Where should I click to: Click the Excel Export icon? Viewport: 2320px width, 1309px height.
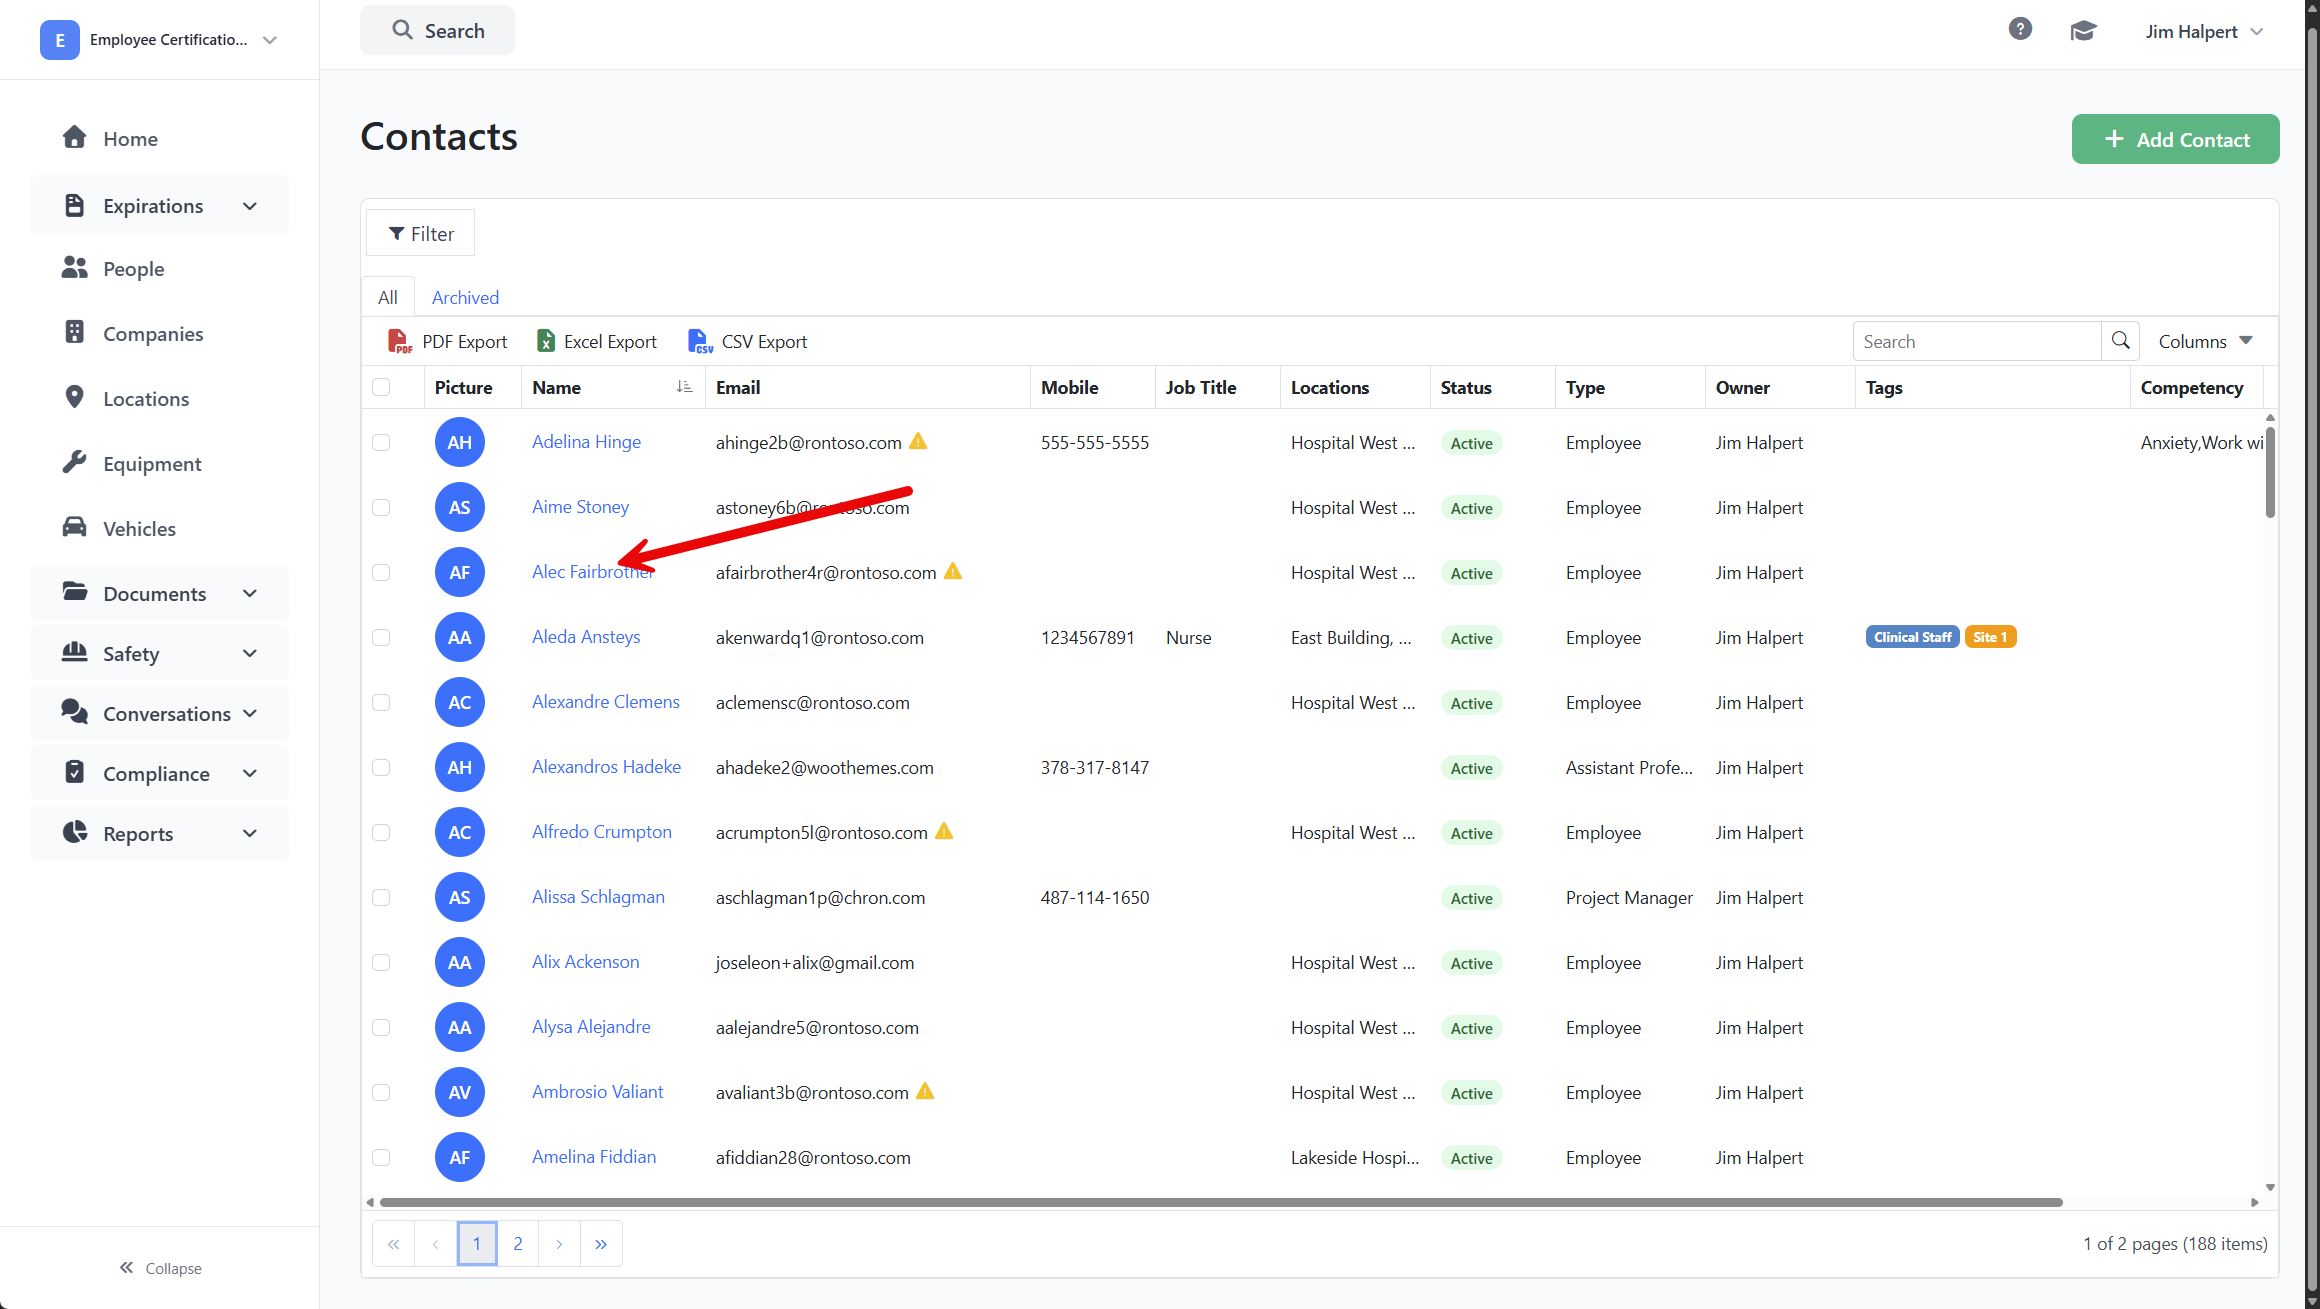(x=546, y=342)
